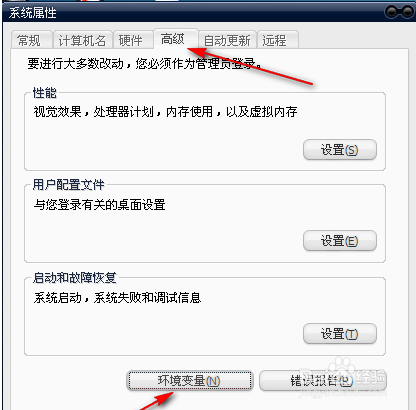Viewport: 416px width, 410px height.
Task: Click the 性能 group label
Action: [x=45, y=93]
